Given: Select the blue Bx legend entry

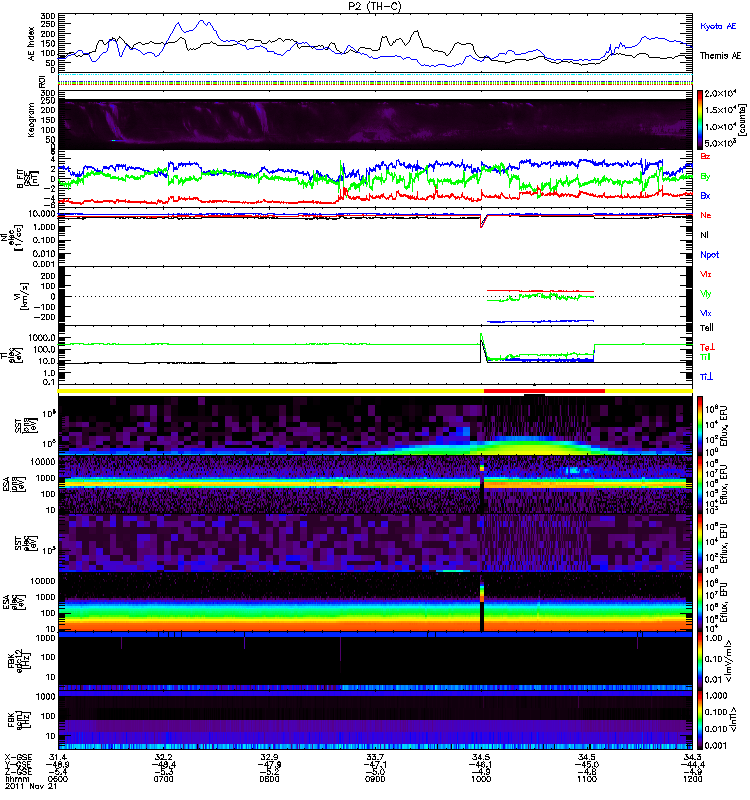Looking at the screenshot, I should point(706,196).
